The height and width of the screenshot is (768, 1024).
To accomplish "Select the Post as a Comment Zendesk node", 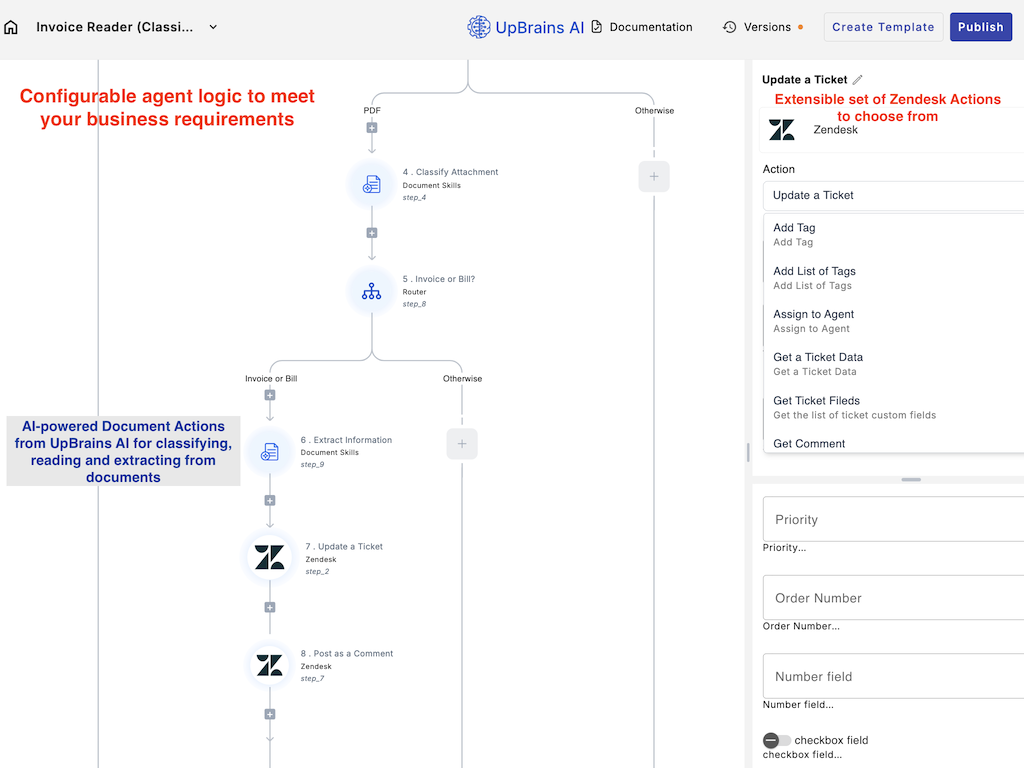I will [268, 665].
